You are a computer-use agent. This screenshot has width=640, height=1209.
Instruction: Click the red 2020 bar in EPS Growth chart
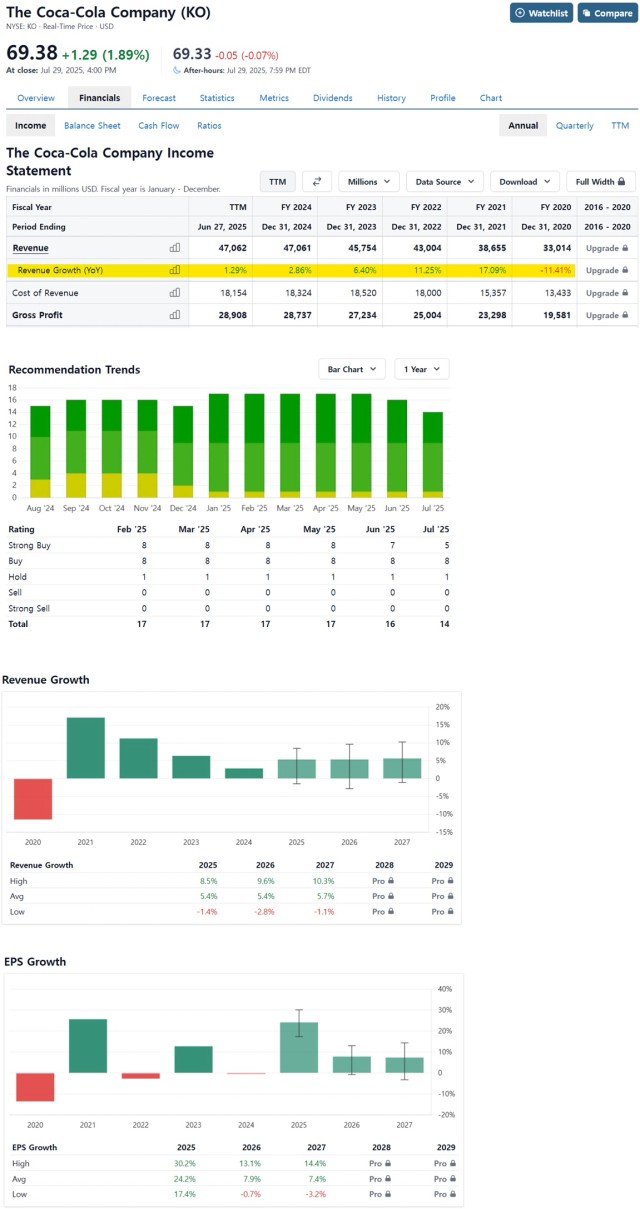(x=35, y=1087)
